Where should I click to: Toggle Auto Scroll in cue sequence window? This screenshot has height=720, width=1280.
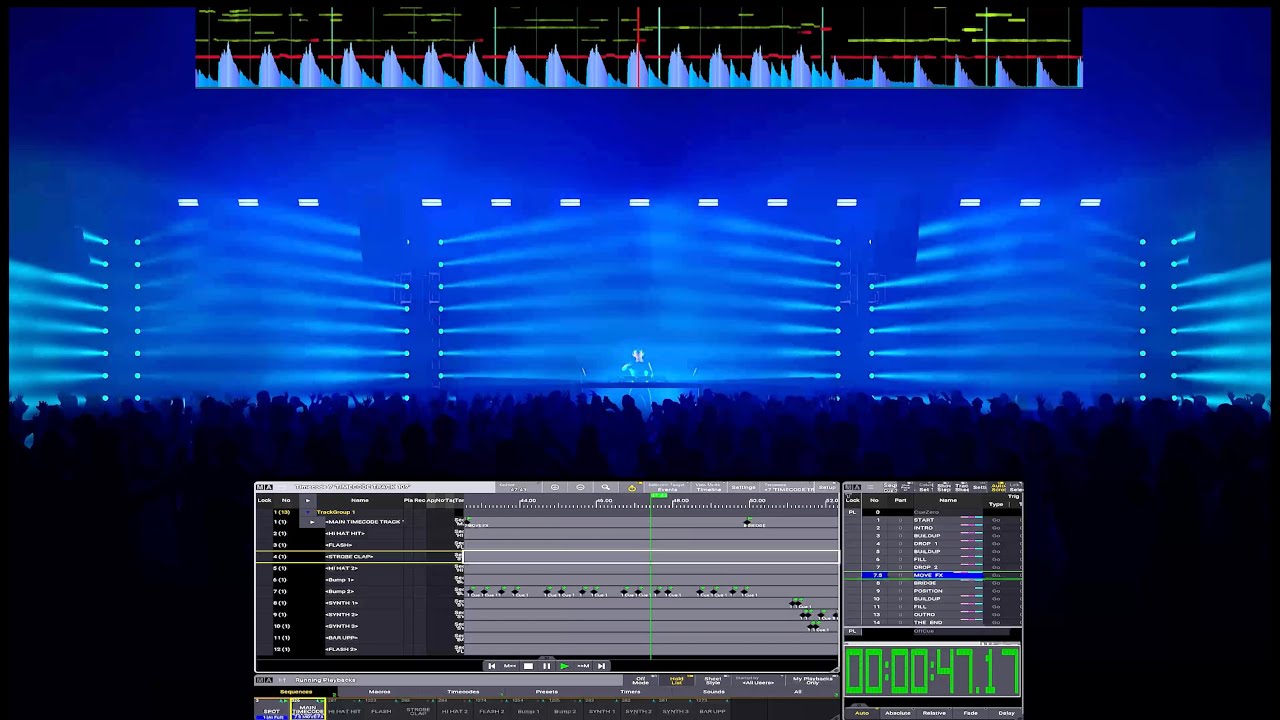pyautogui.click(x=998, y=487)
